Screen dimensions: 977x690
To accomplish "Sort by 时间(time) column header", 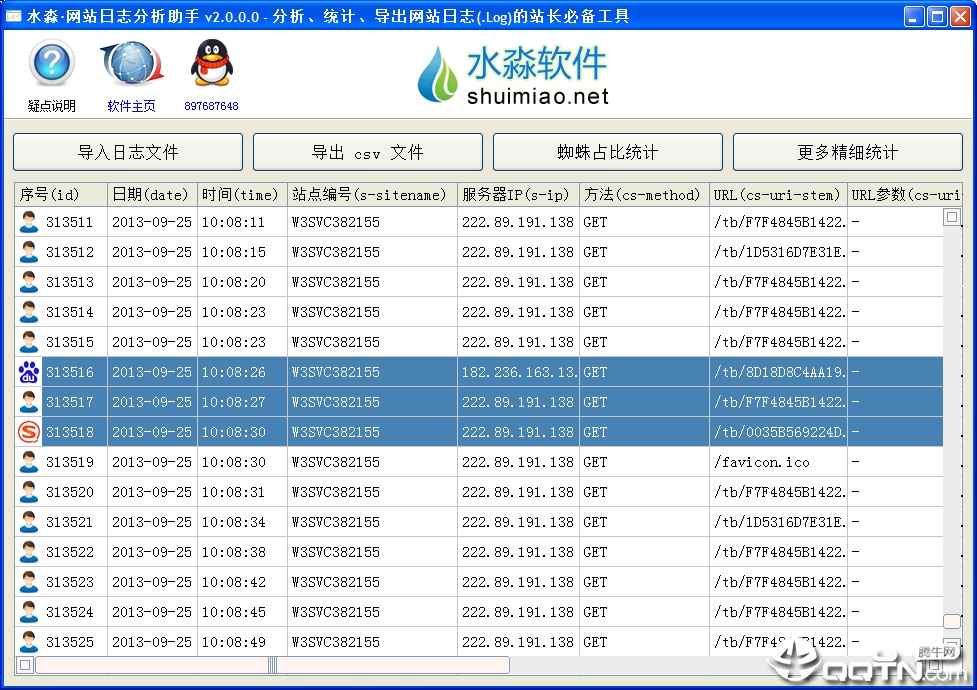I will tap(242, 194).
